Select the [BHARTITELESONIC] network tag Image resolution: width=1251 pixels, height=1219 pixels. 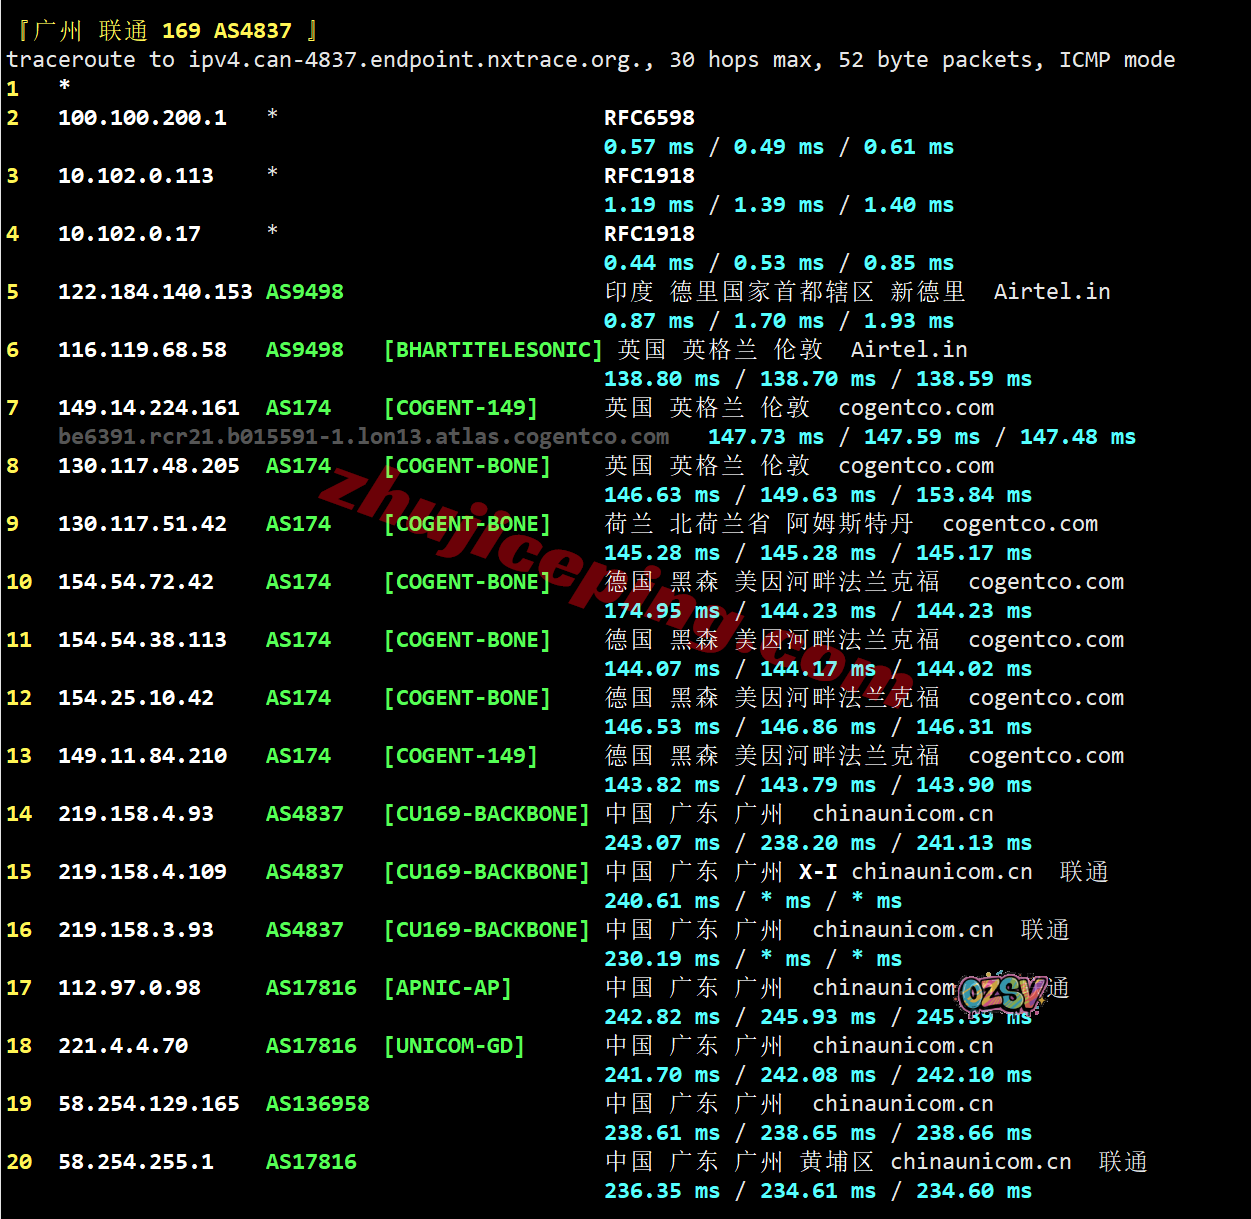coord(493,350)
